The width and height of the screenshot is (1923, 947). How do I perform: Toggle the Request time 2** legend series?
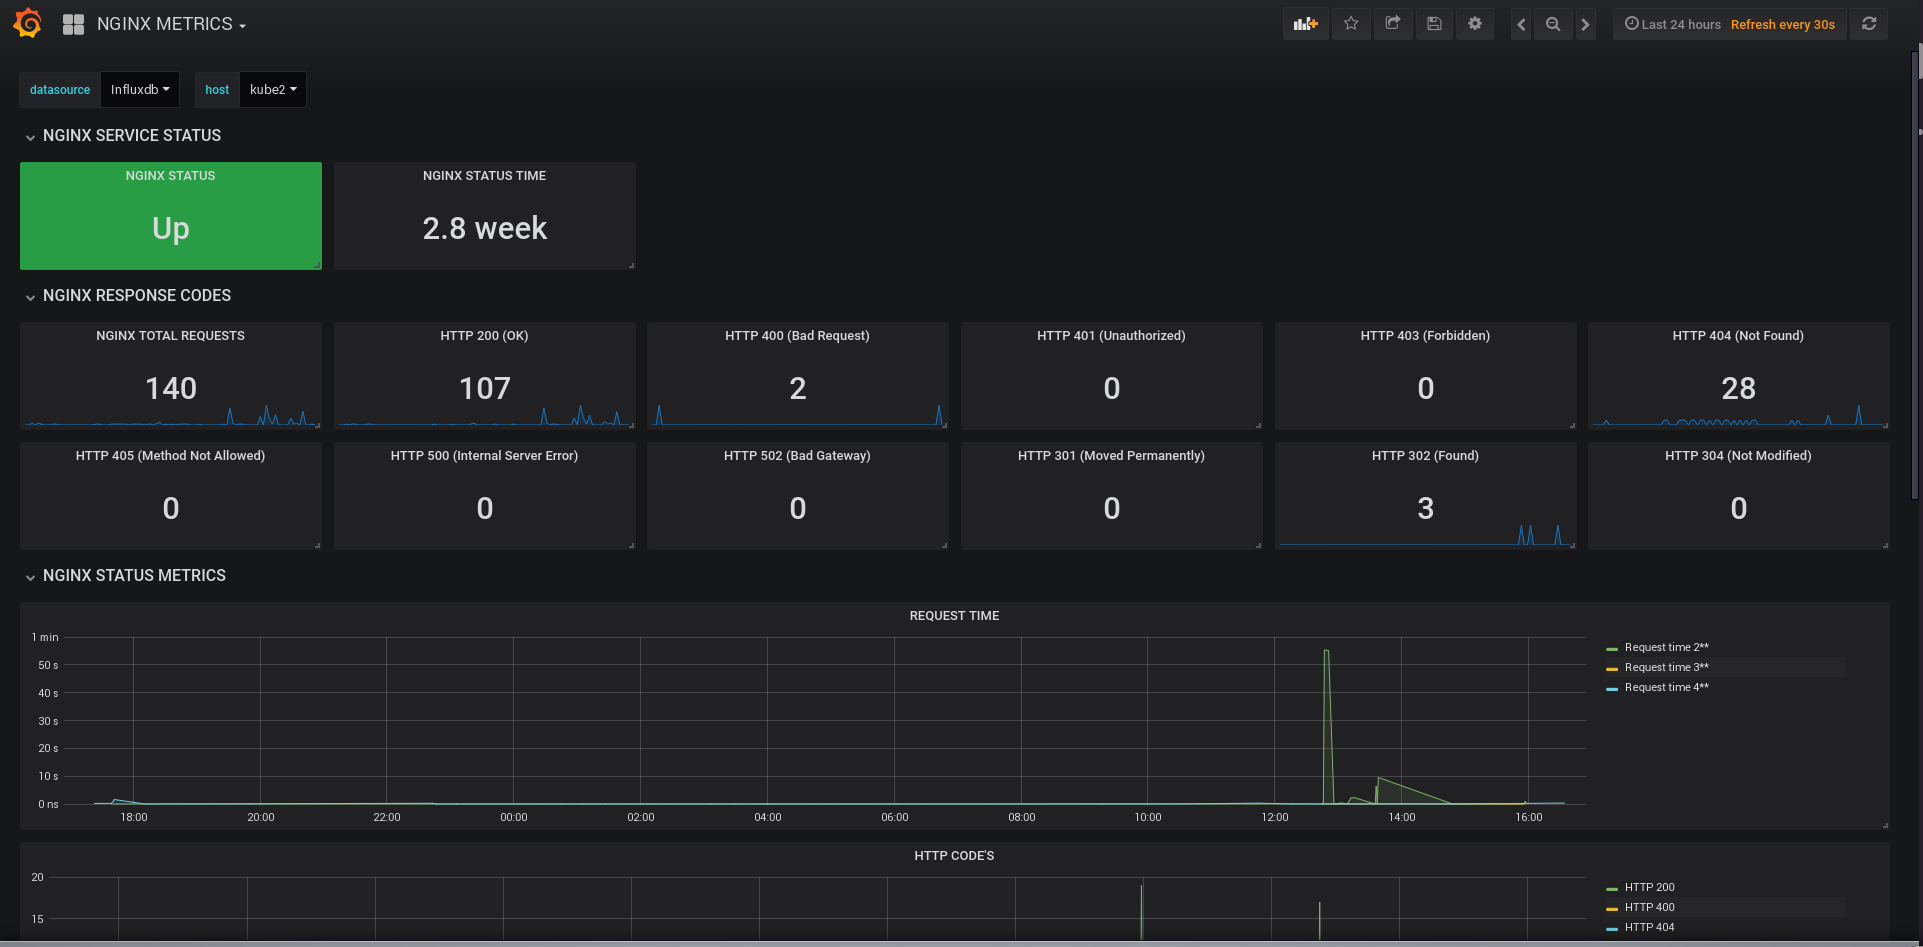(x=1667, y=648)
